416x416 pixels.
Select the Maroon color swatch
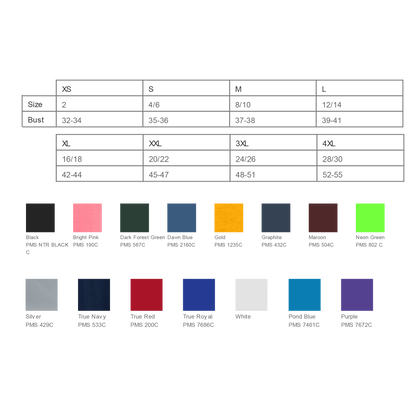pyautogui.click(x=323, y=218)
